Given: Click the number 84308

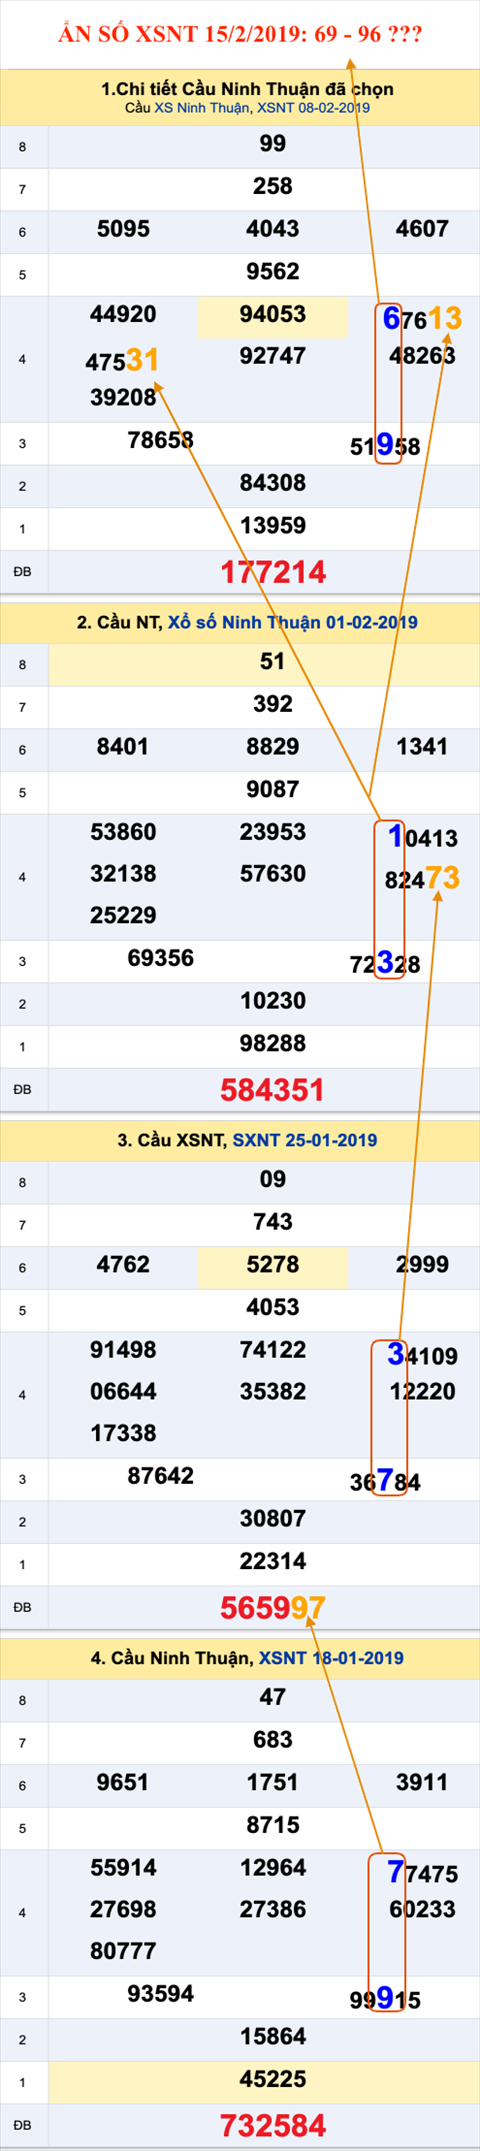Looking at the screenshot, I should point(273,483).
